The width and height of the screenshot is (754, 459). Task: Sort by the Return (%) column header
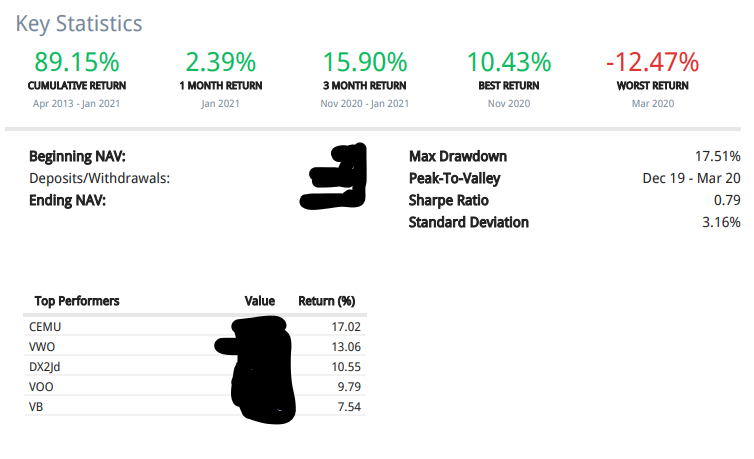click(327, 300)
